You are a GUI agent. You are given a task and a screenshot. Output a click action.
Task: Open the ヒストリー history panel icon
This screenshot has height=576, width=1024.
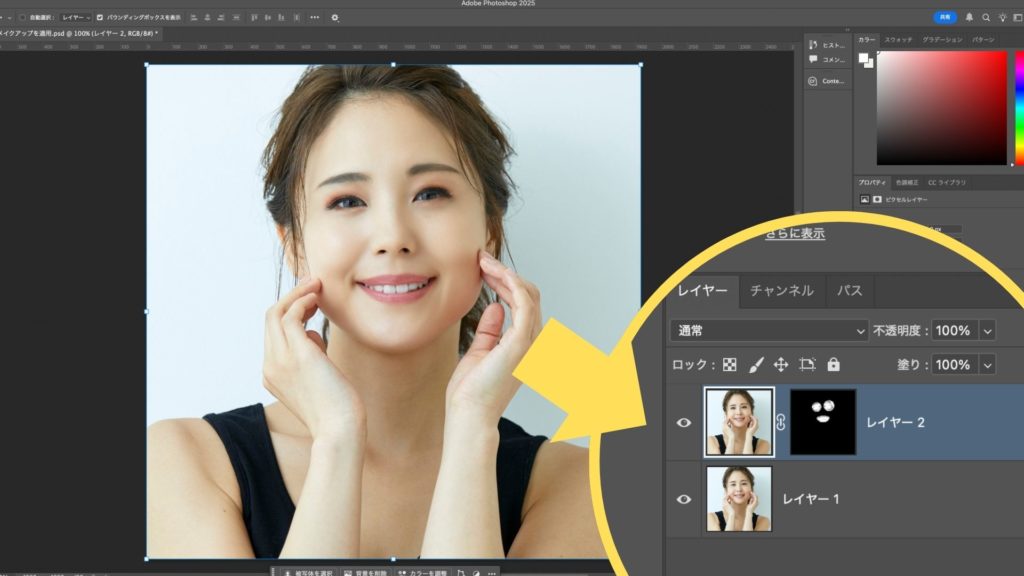coord(827,45)
